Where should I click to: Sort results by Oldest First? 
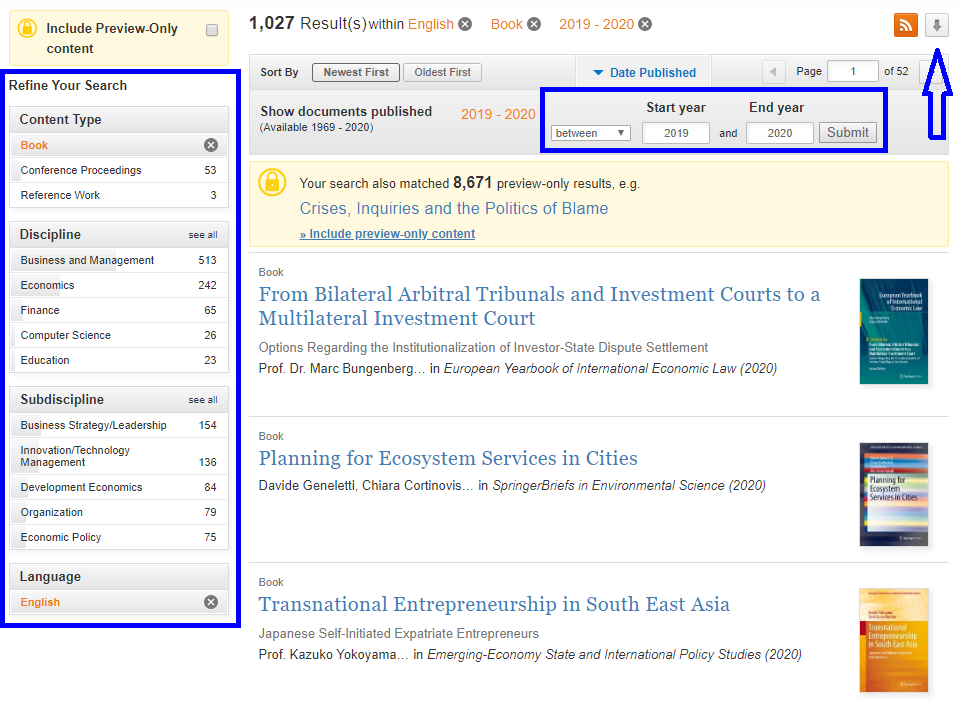tap(442, 72)
